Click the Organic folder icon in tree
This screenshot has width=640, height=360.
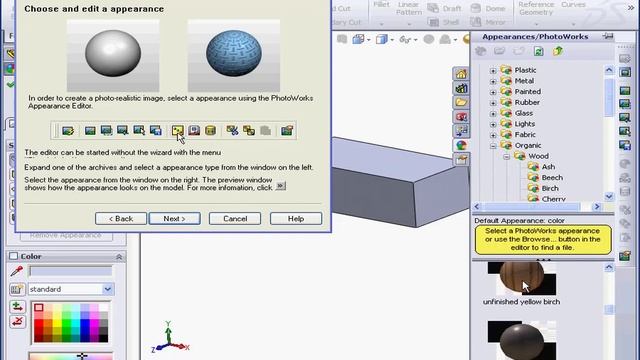506,145
